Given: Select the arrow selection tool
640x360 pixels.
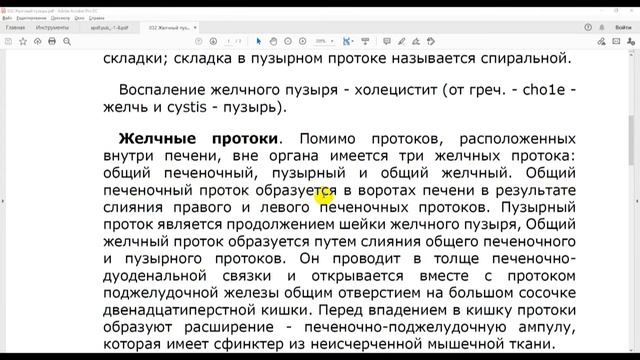Looking at the screenshot, I should click(258, 41).
